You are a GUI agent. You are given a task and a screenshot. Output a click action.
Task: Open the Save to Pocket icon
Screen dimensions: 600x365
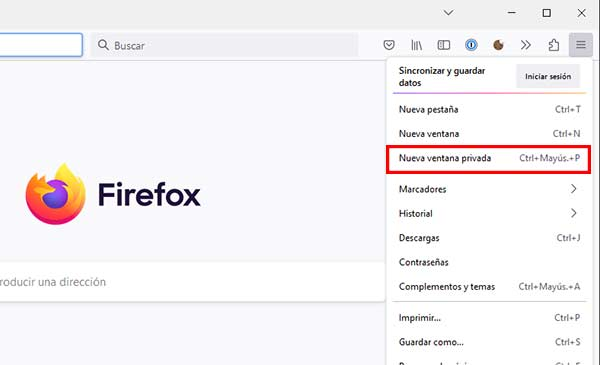click(389, 45)
